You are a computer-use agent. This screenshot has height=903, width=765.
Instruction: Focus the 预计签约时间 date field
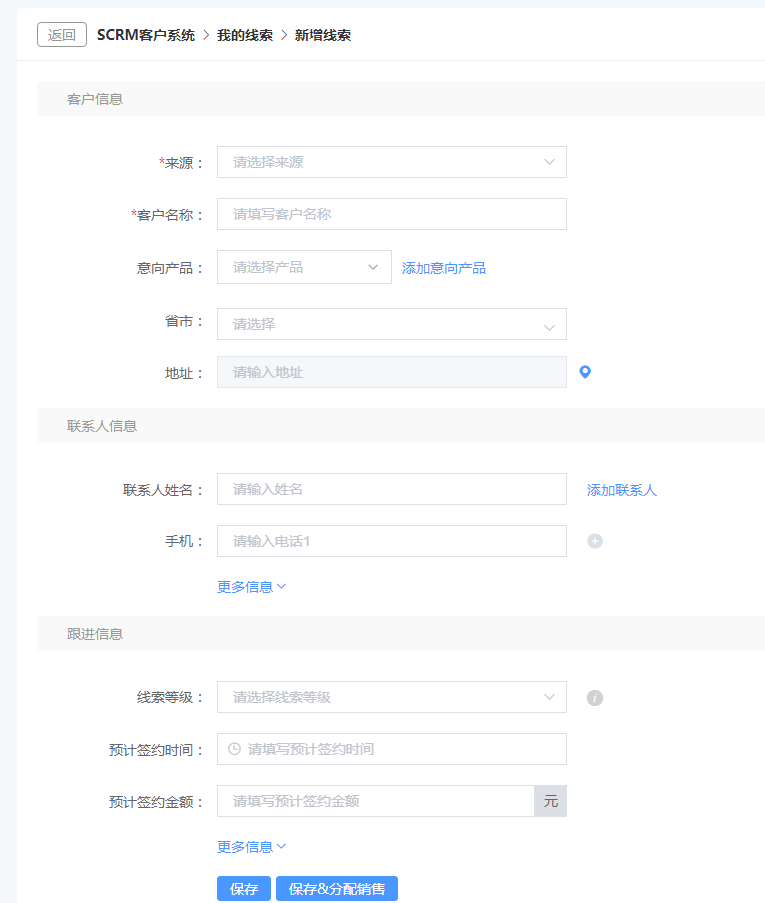click(x=392, y=749)
